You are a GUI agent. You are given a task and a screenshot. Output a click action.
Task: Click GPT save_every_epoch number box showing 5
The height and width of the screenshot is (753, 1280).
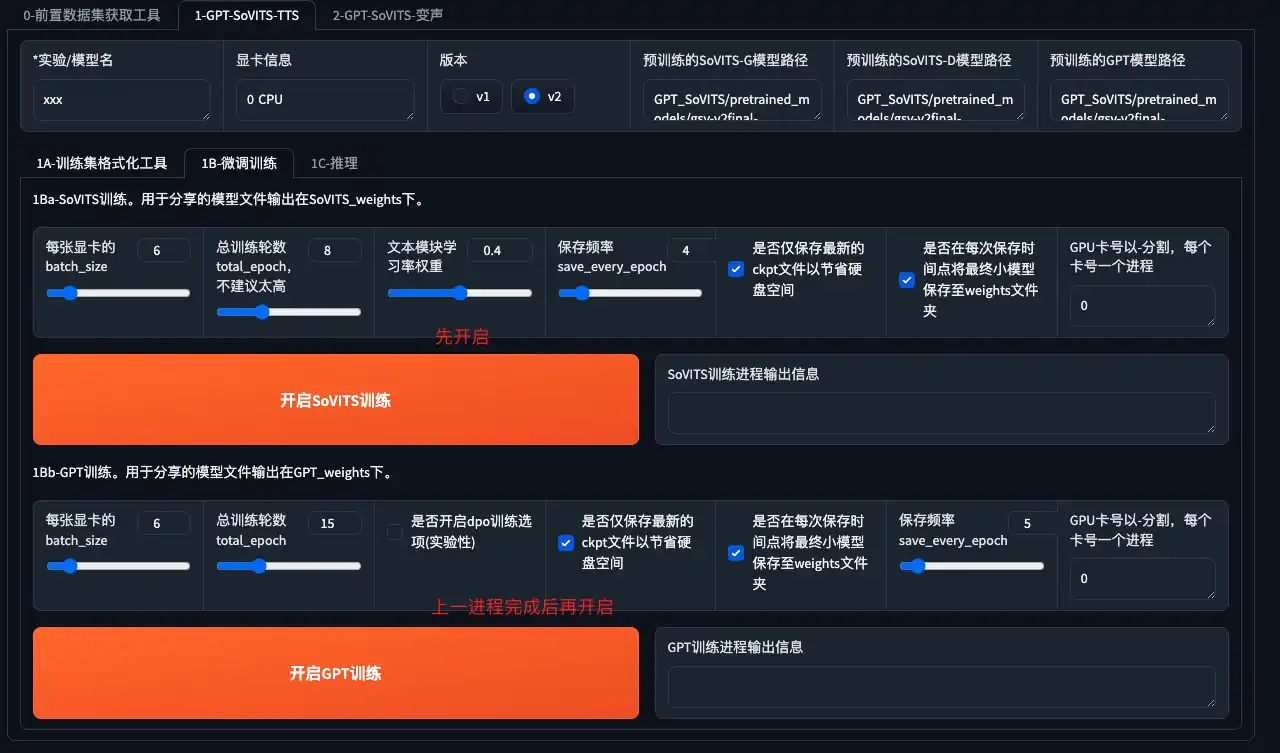click(x=1033, y=523)
